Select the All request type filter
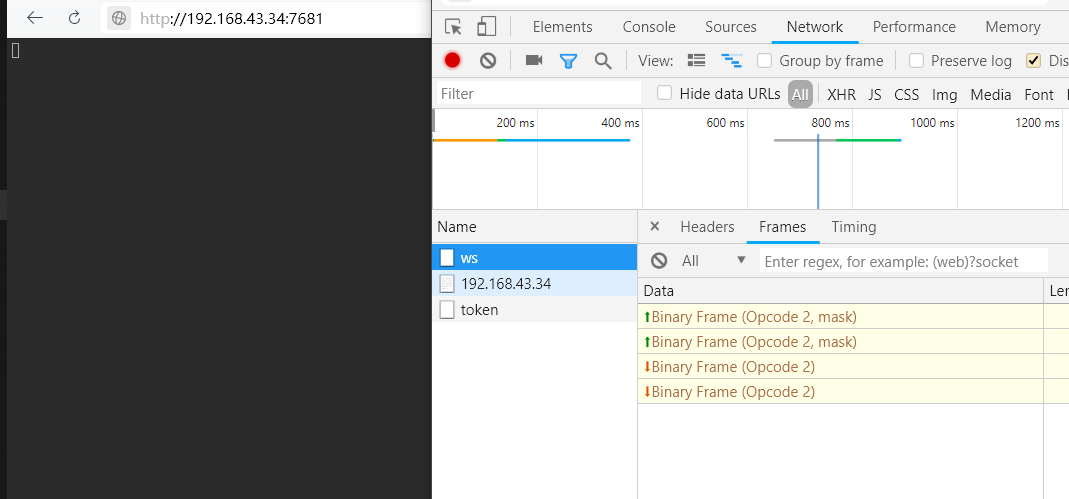Viewport: 1069px width, 499px height. pyautogui.click(x=800, y=94)
